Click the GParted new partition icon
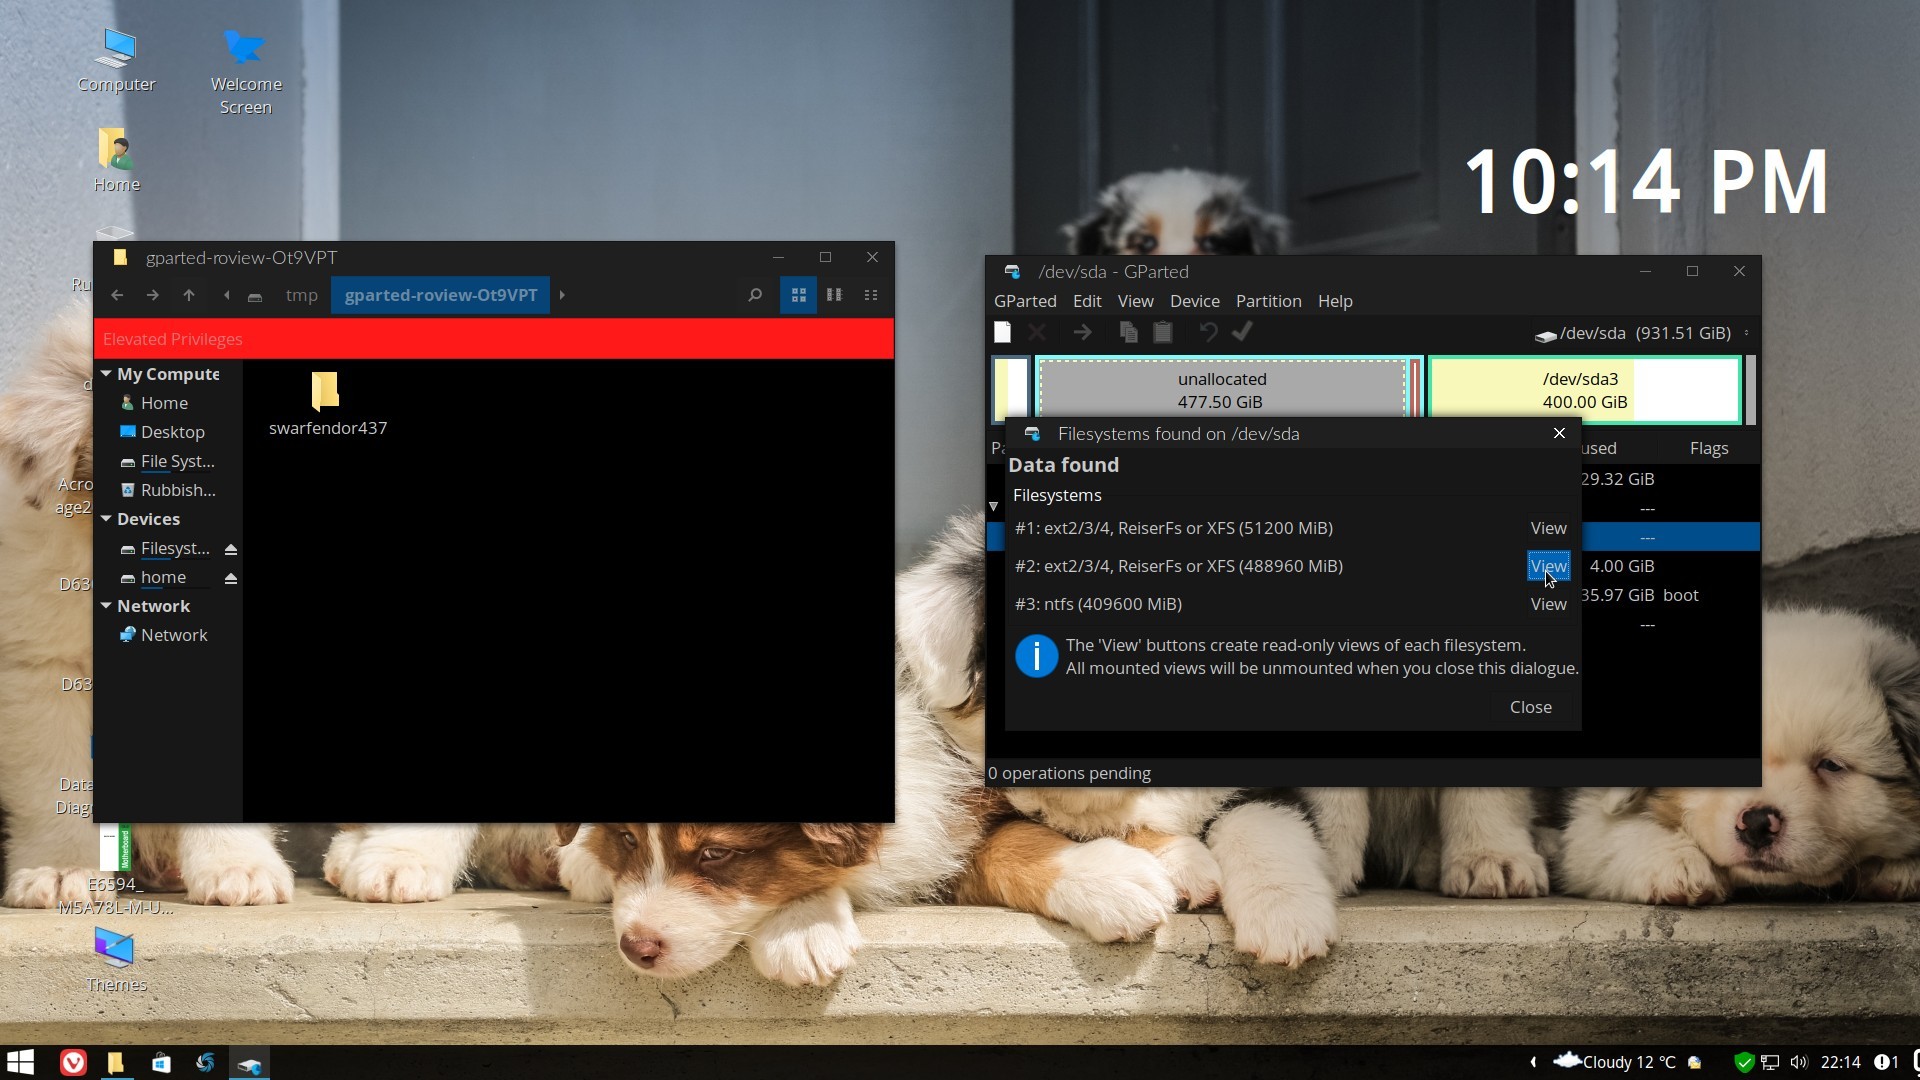The image size is (1920, 1080). [1002, 333]
